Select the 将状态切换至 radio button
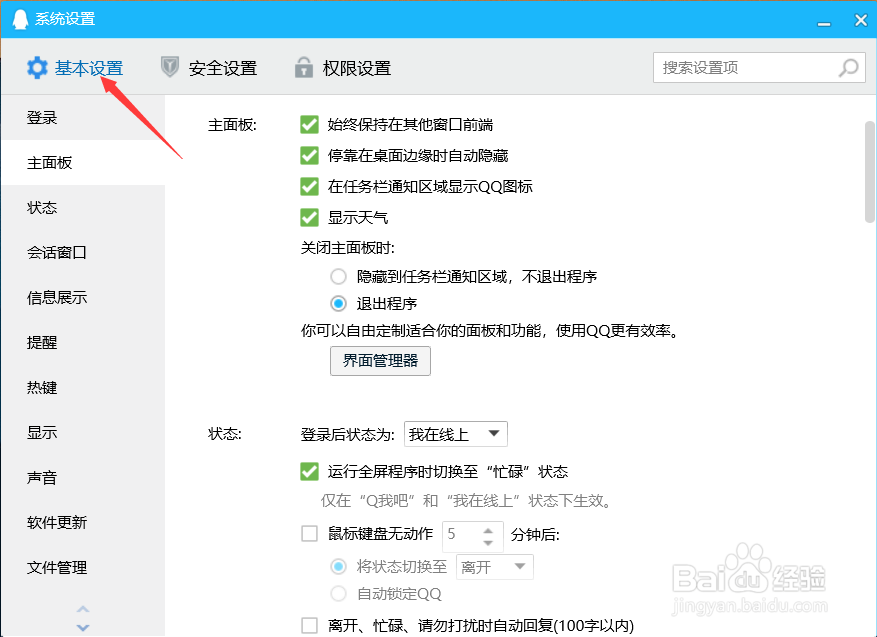 tap(338, 567)
